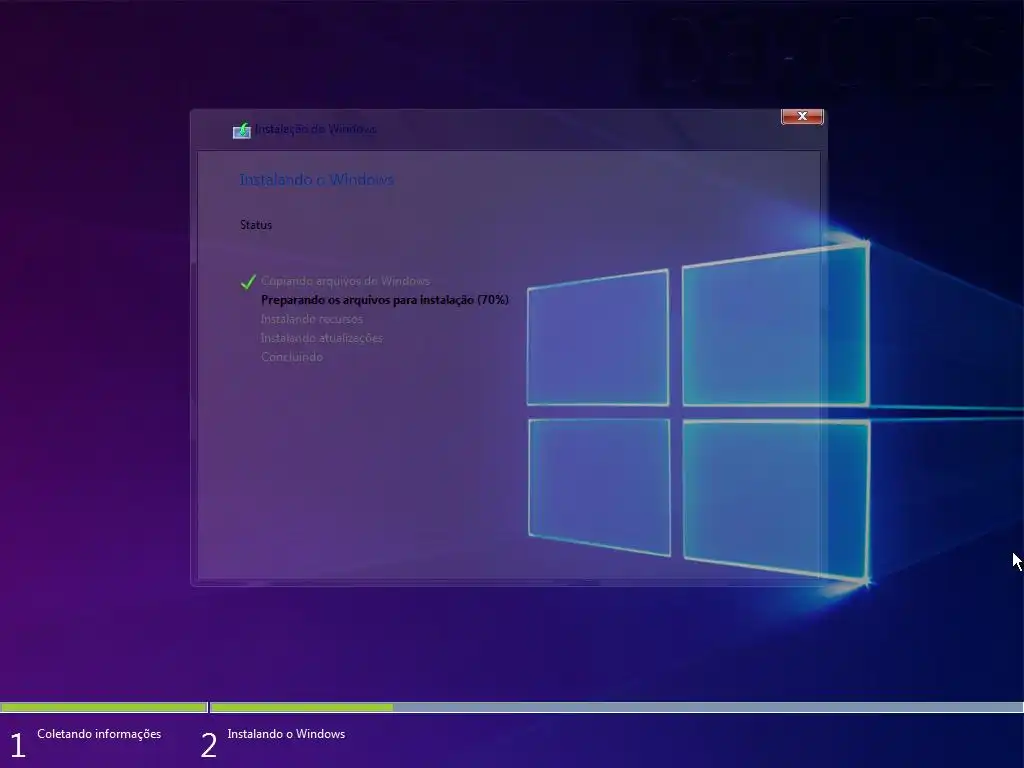Click the 'Instalando atualizações' step
Image resolution: width=1024 pixels, height=768 pixels.
[x=321, y=338]
